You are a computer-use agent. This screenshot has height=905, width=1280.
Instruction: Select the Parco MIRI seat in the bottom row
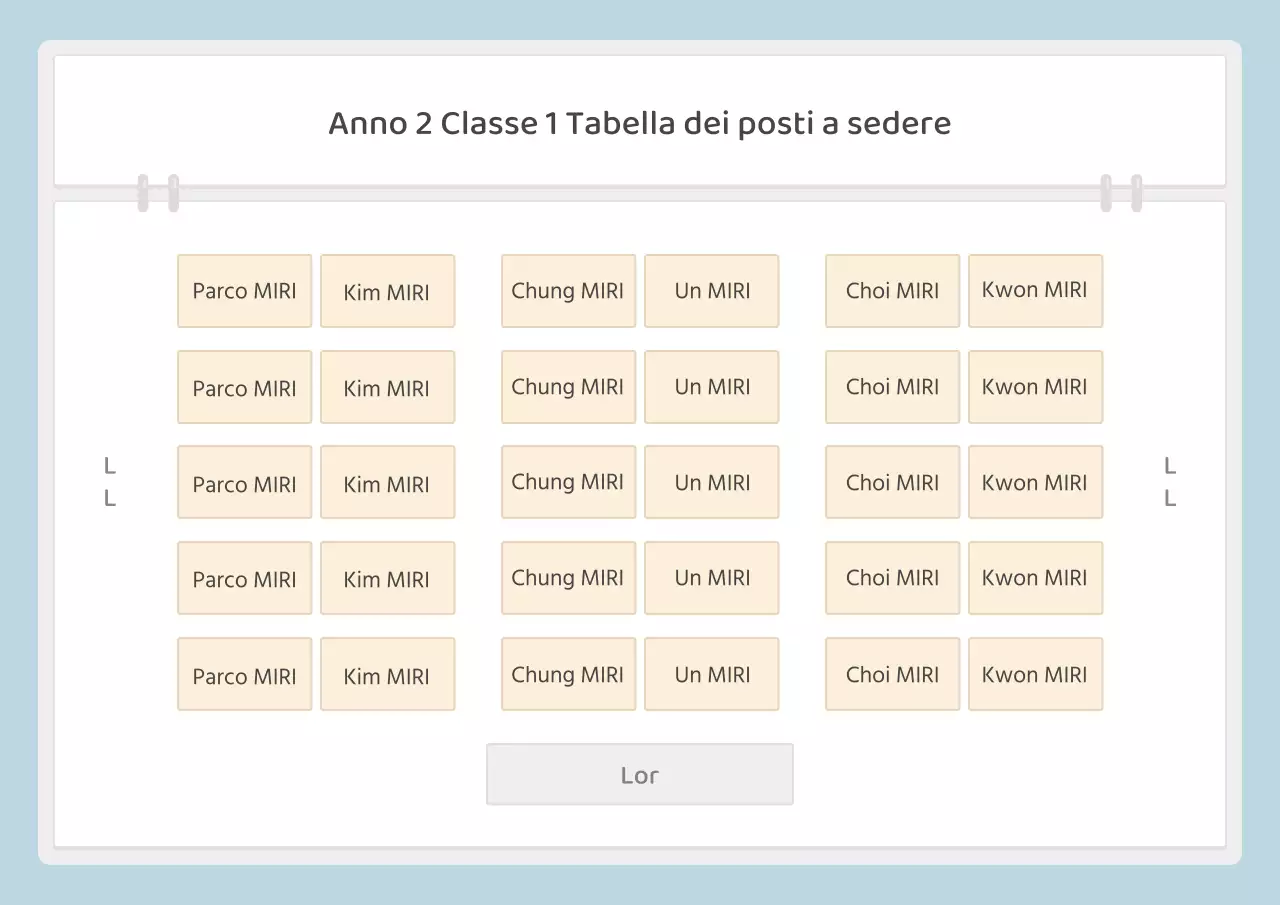click(x=244, y=674)
